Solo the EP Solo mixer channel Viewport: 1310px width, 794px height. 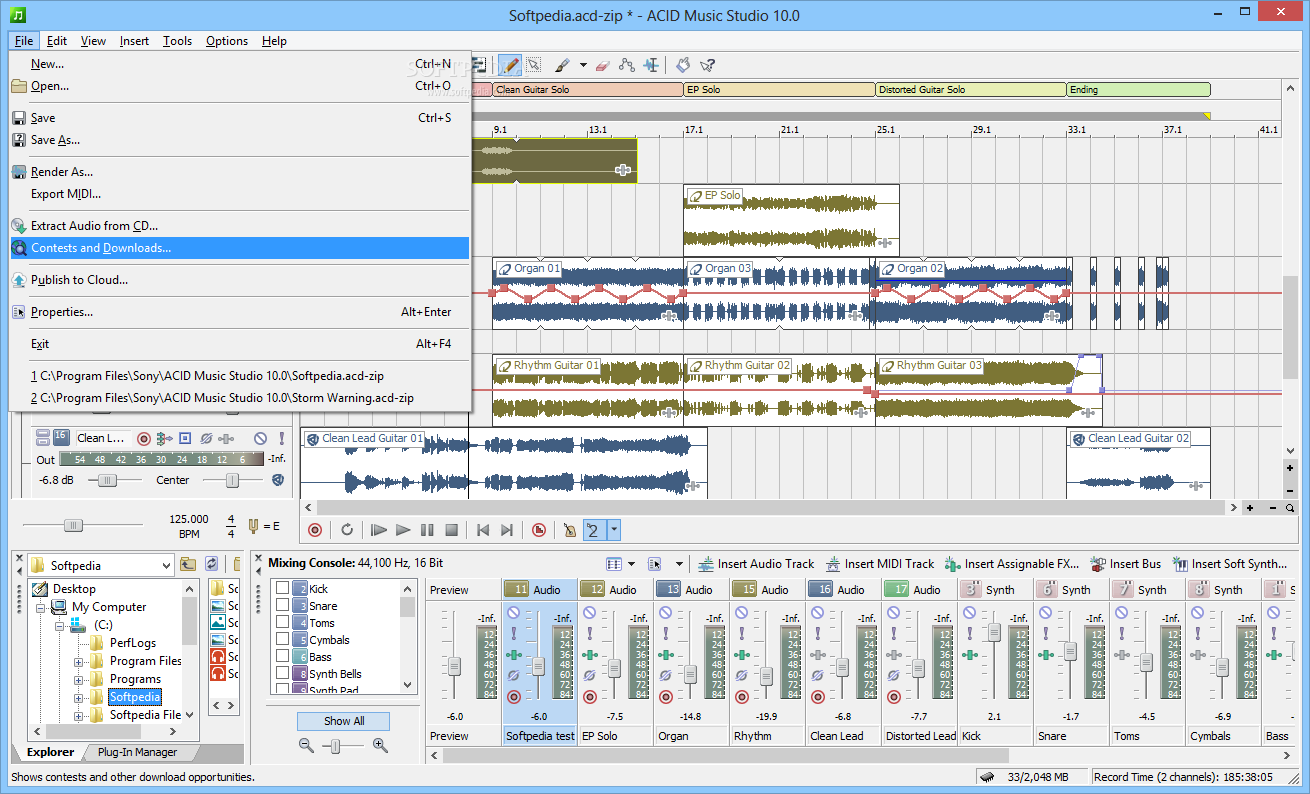[589, 633]
